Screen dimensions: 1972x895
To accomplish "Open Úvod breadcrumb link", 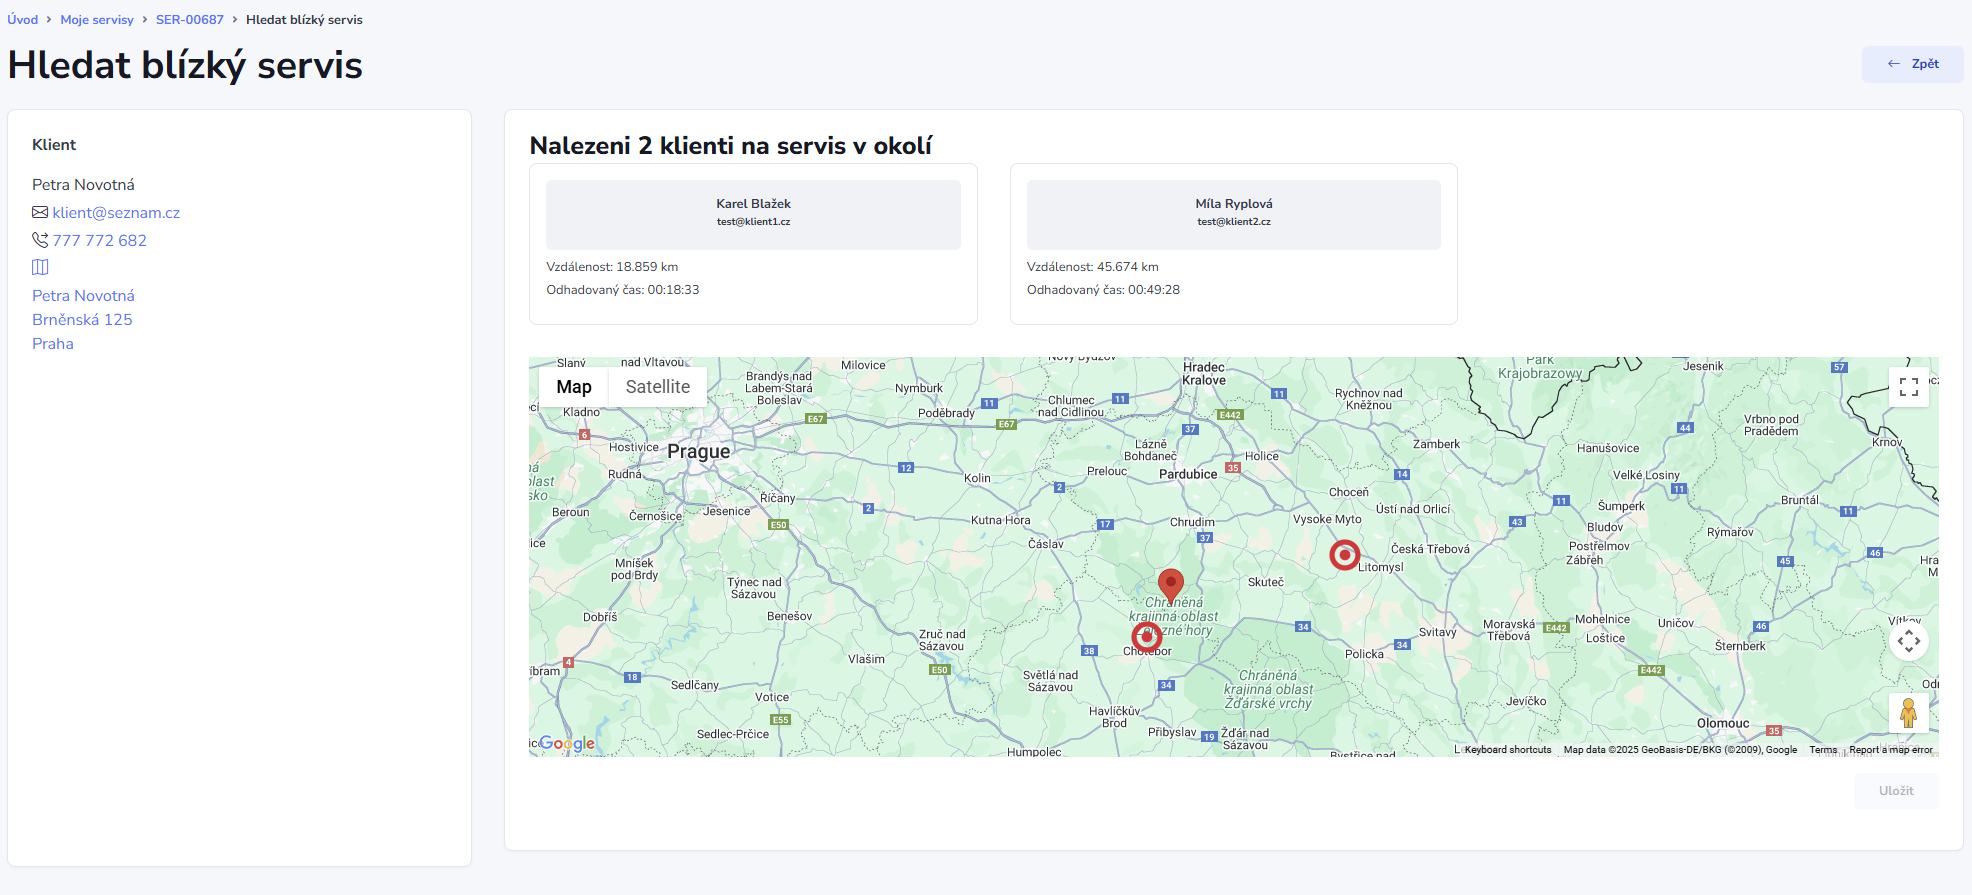I will point(23,20).
